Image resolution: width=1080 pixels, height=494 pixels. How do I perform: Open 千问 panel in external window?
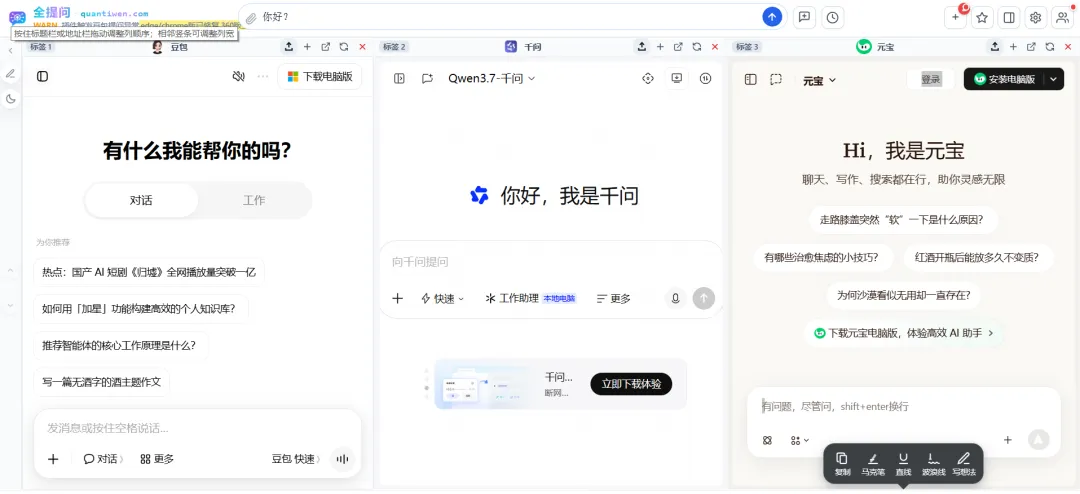point(678,47)
